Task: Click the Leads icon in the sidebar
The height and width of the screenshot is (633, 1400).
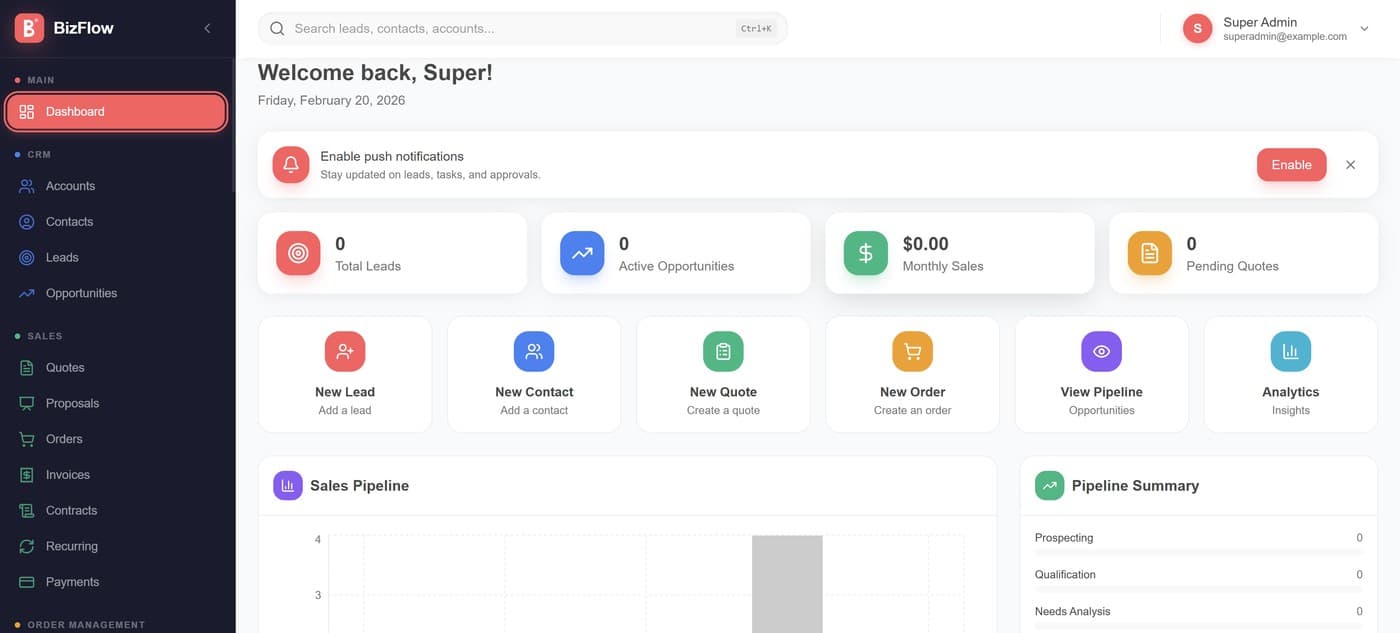Action: (x=26, y=257)
